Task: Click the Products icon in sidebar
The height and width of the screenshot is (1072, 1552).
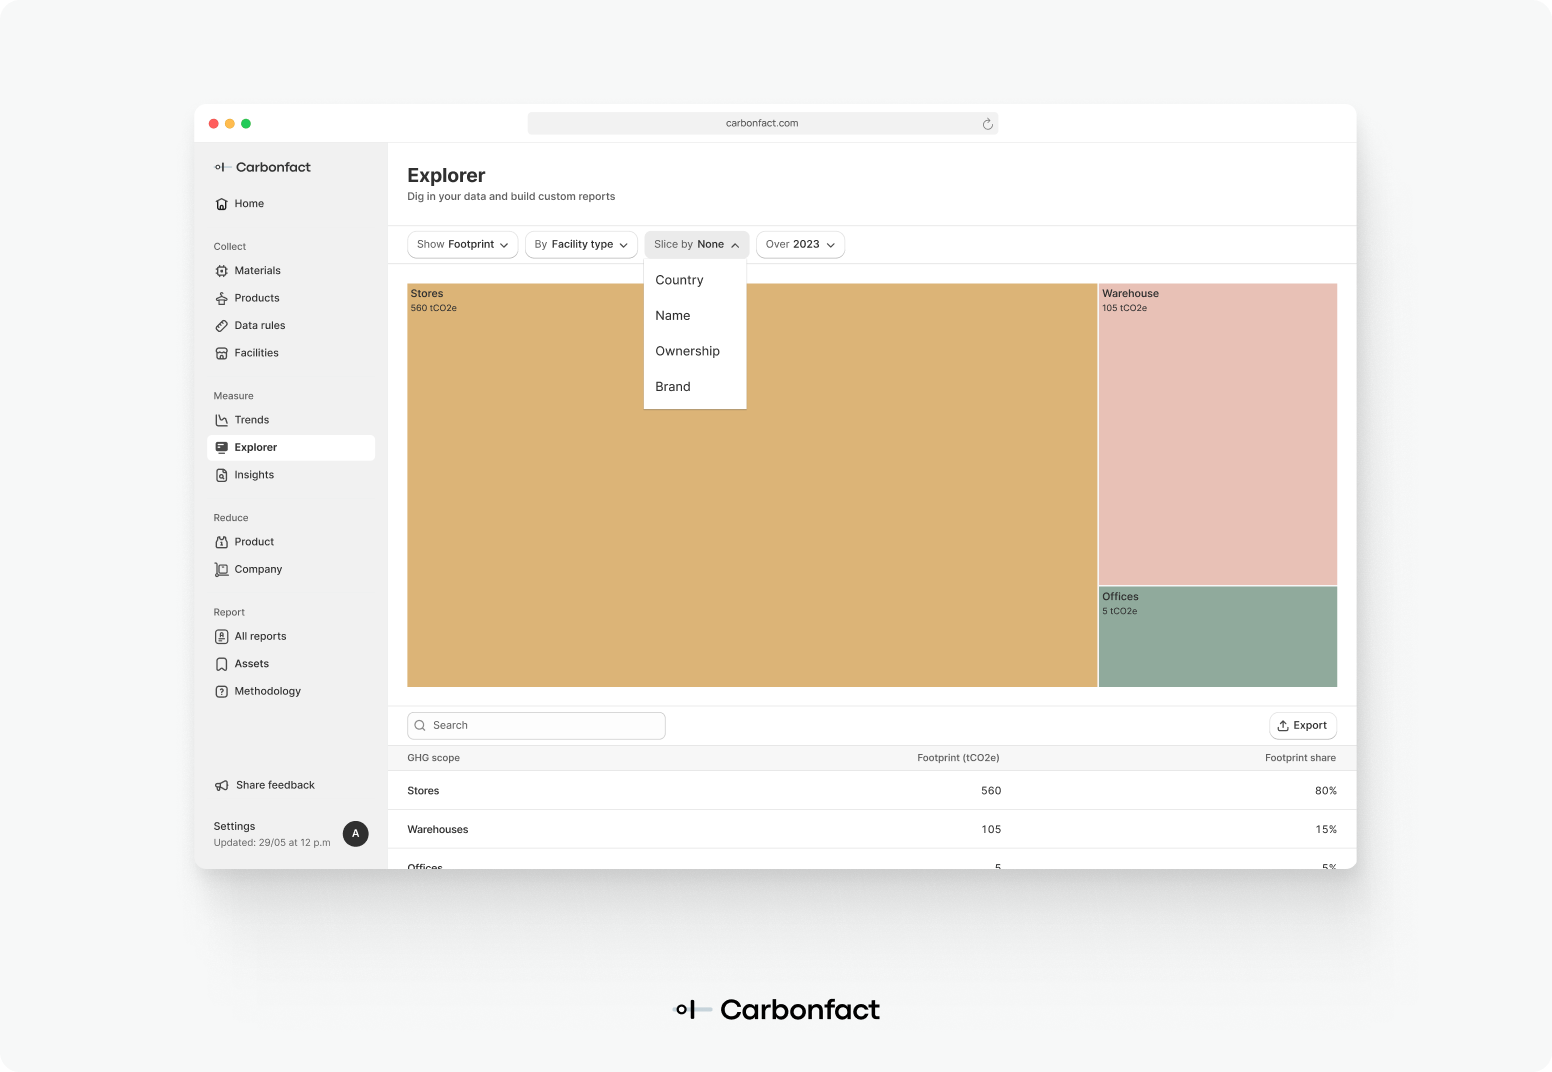Action: point(222,298)
